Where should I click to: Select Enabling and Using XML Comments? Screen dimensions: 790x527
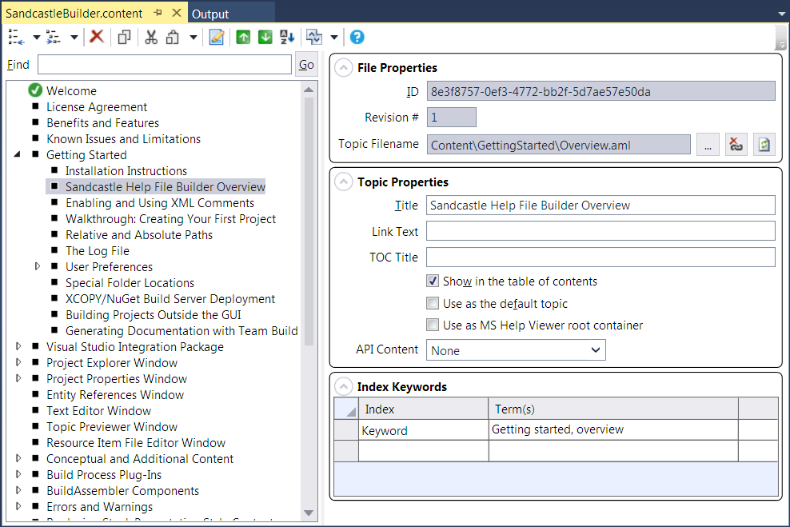(160, 203)
